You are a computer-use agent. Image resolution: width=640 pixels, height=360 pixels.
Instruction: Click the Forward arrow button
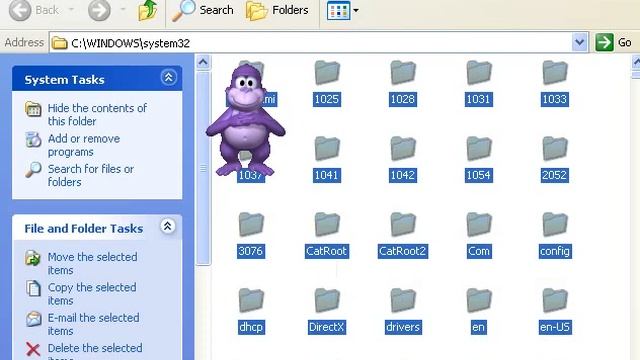(99, 10)
